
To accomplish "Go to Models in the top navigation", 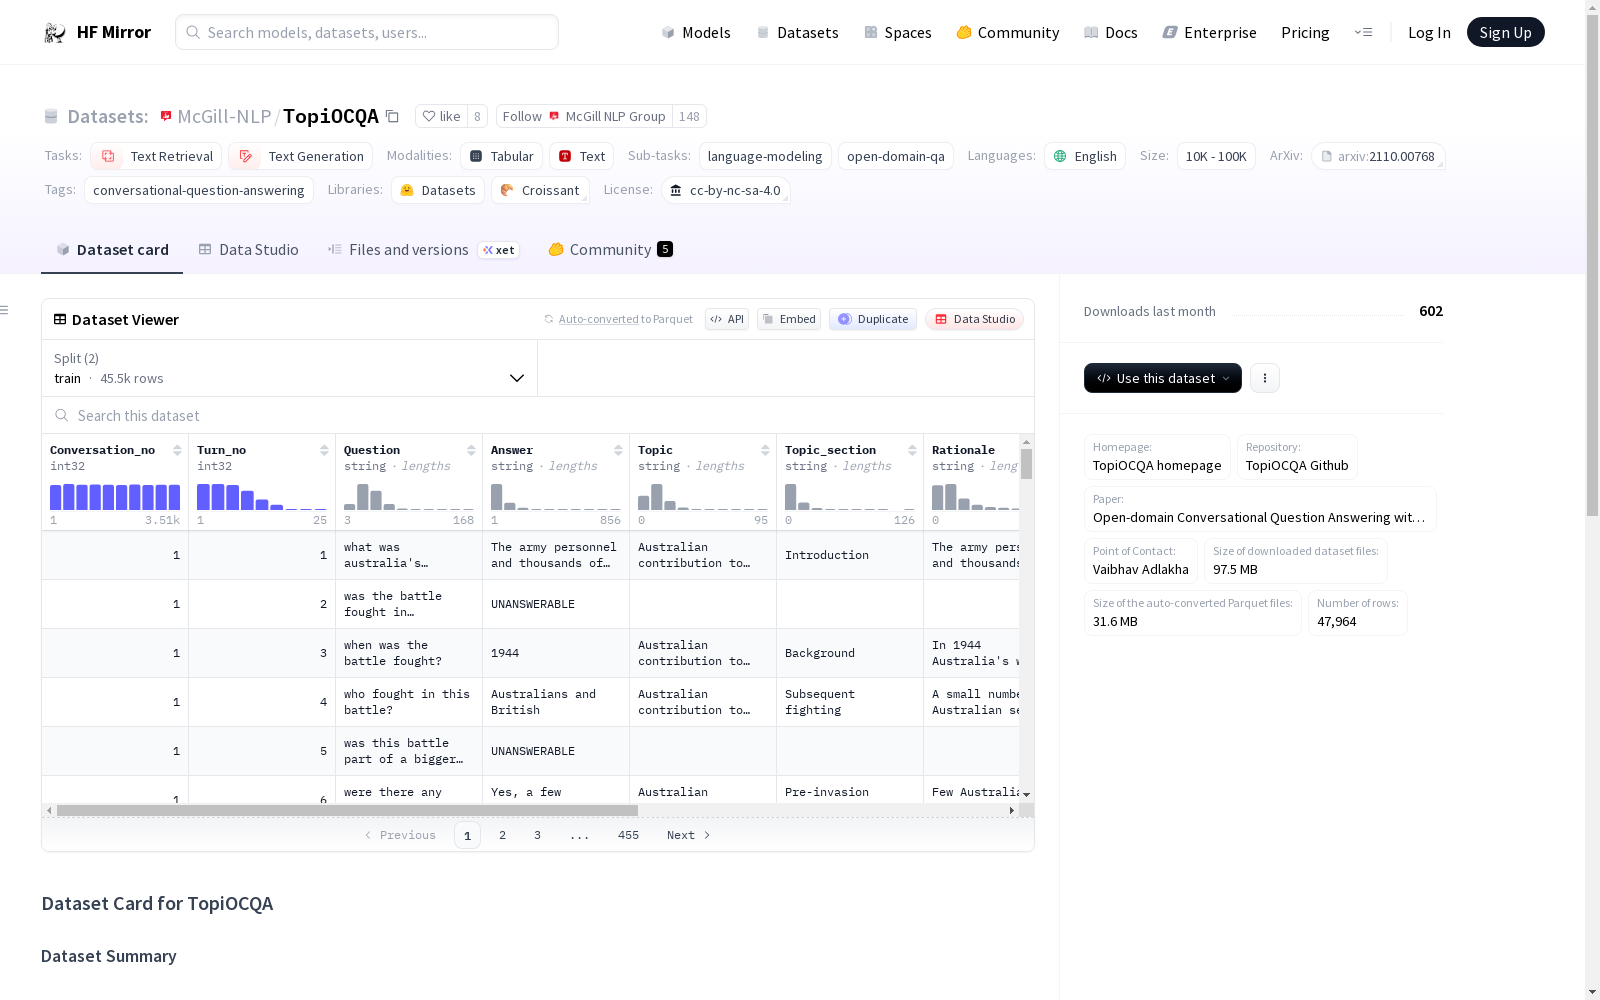I will pos(696,33).
